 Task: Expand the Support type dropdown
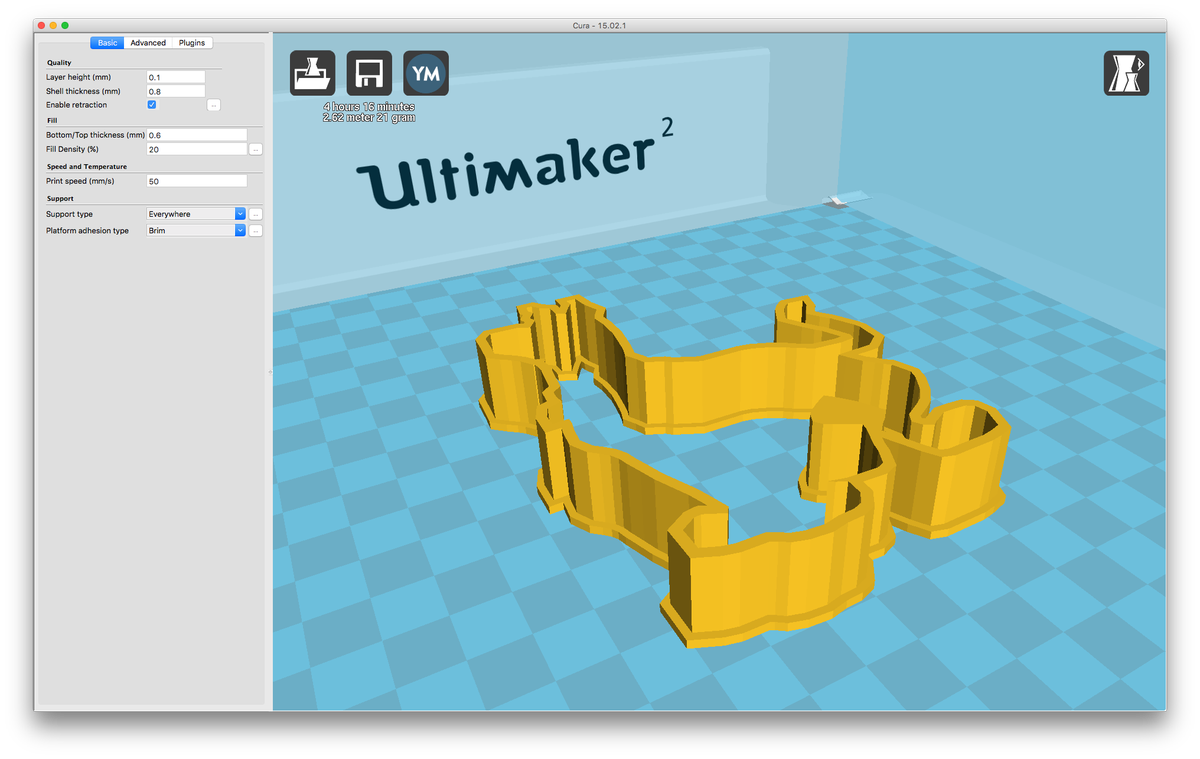(x=196, y=214)
